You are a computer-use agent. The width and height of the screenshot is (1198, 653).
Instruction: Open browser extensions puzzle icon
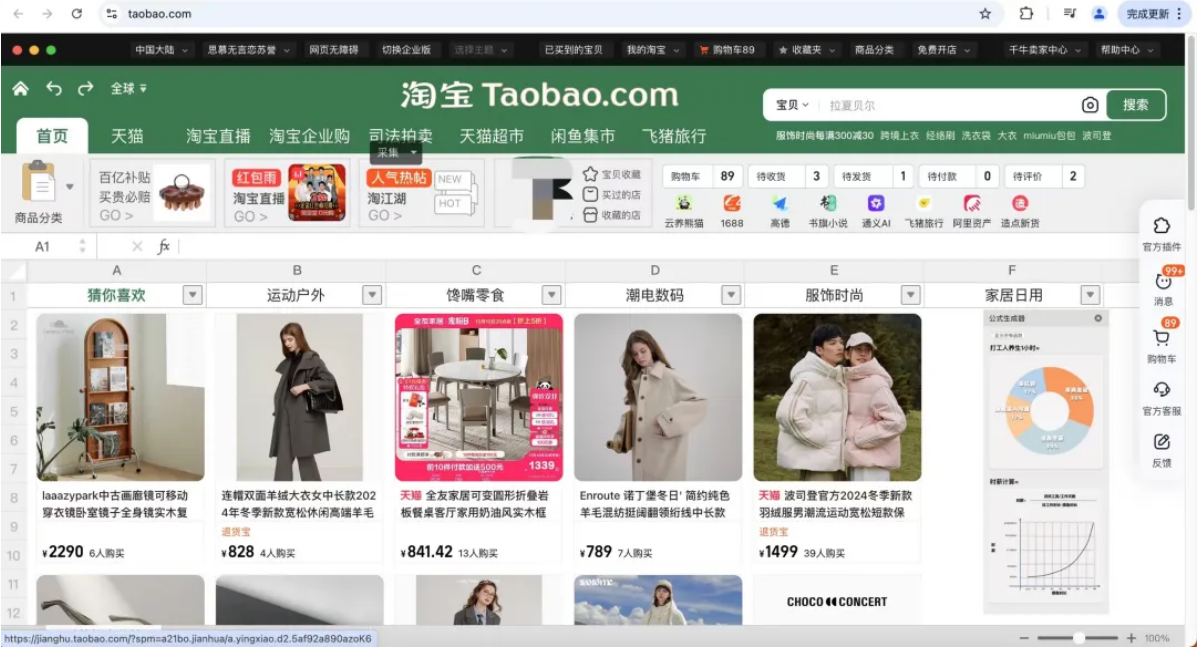pos(1026,14)
